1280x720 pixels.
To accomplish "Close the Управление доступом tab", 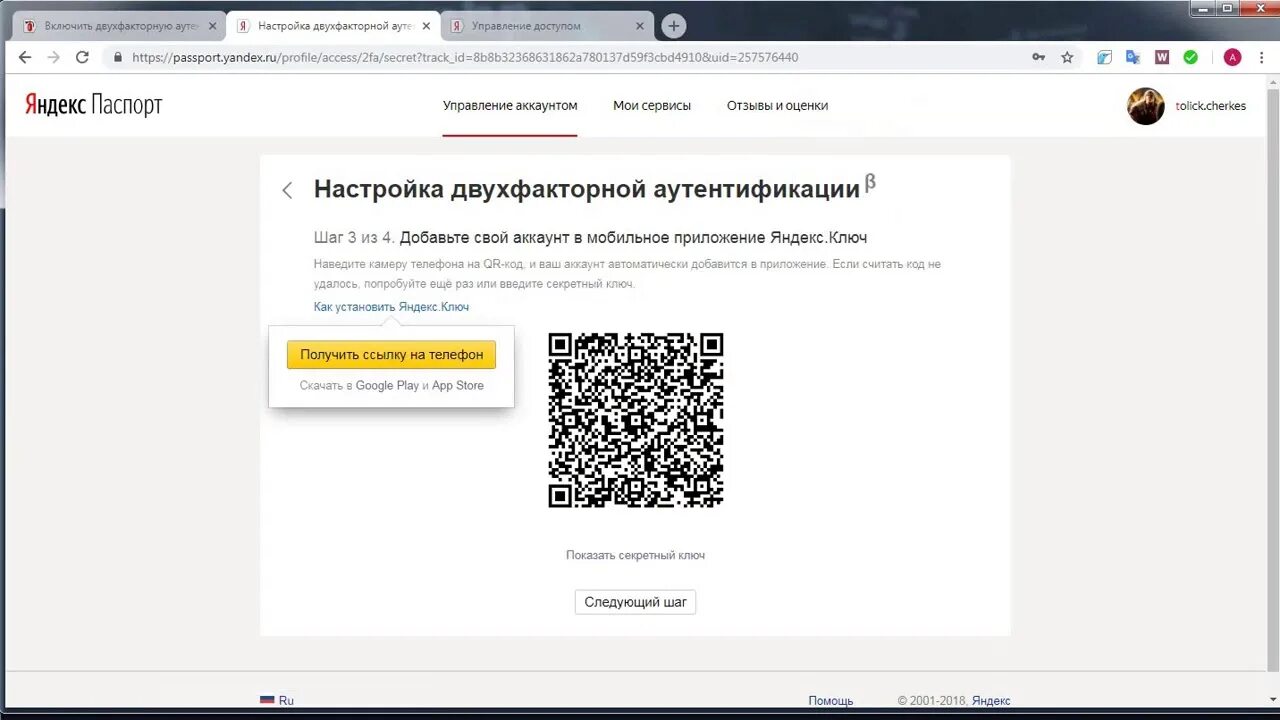I will tap(640, 26).
